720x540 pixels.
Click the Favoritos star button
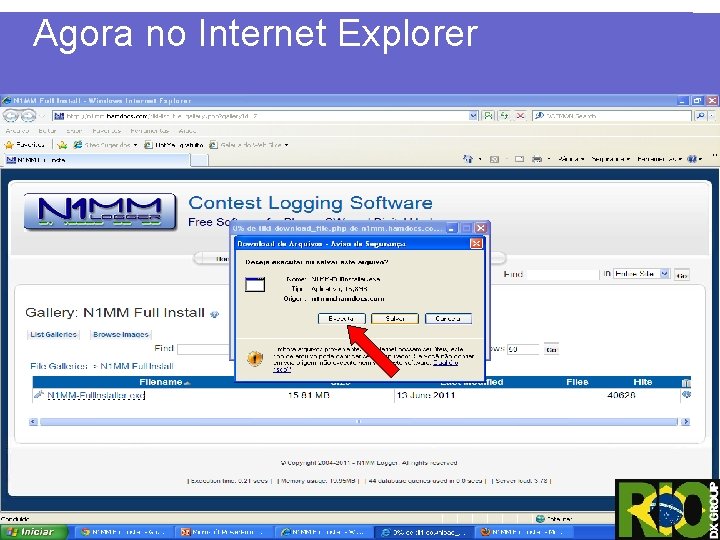pyautogui.click(x=25, y=145)
